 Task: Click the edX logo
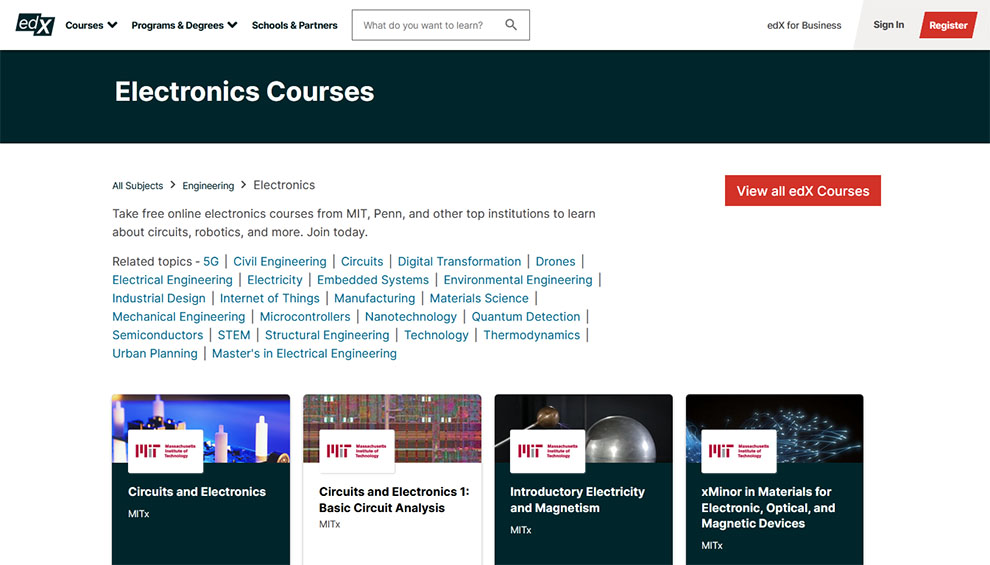point(35,25)
